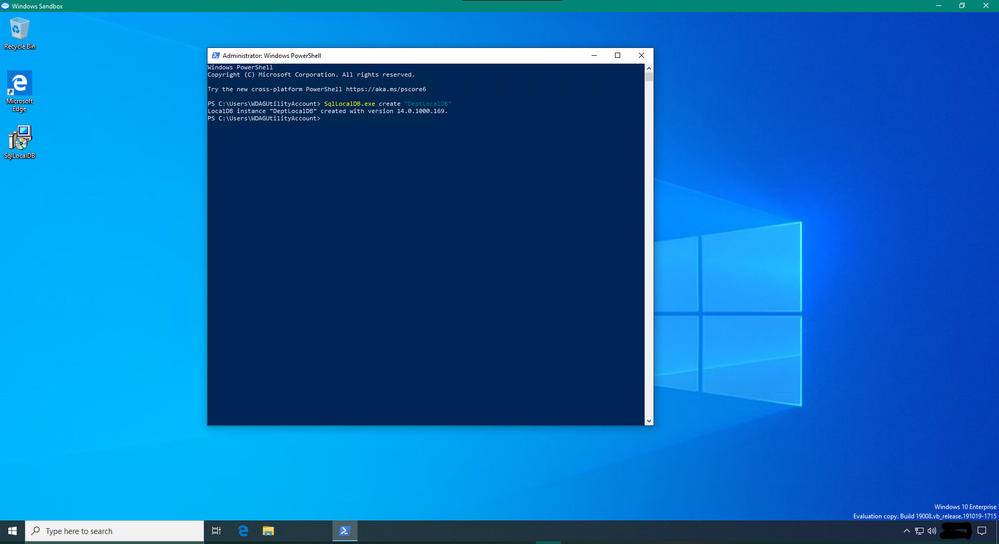The image size is (999, 544).
Task: Open the volume tray icon
Action: 932,531
